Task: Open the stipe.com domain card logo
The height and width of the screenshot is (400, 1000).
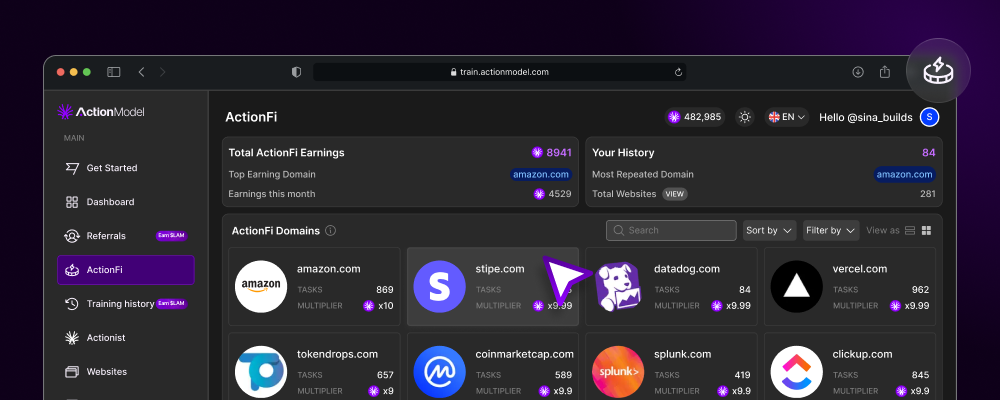Action: [439, 286]
